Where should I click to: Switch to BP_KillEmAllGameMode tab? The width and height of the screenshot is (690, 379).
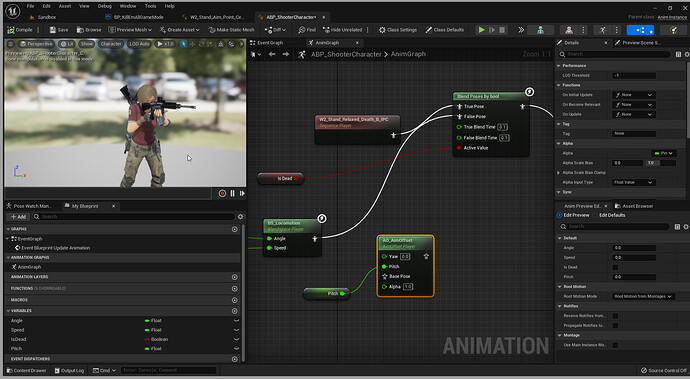coord(134,17)
